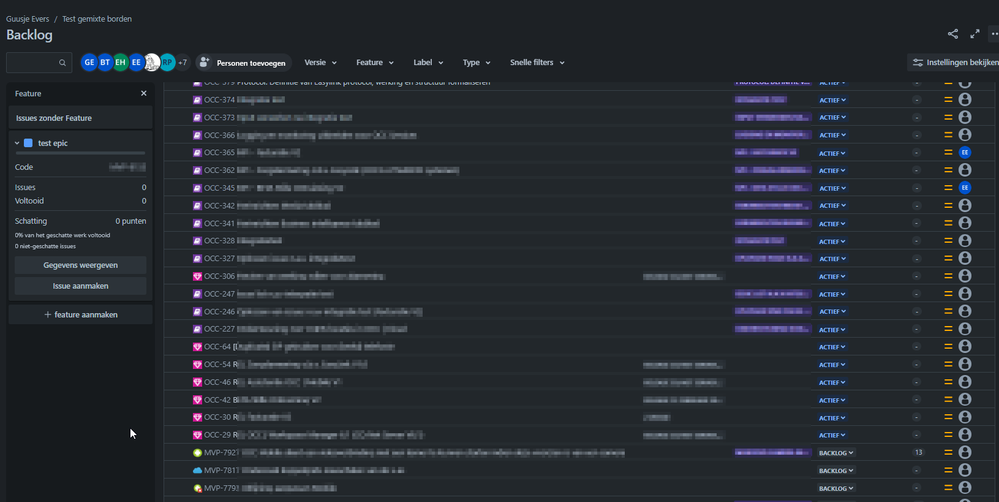The height and width of the screenshot is (502, 999).
Task: Open the BACKLOG status dropdown on MVP-7793
Action: tap(836, 489)
